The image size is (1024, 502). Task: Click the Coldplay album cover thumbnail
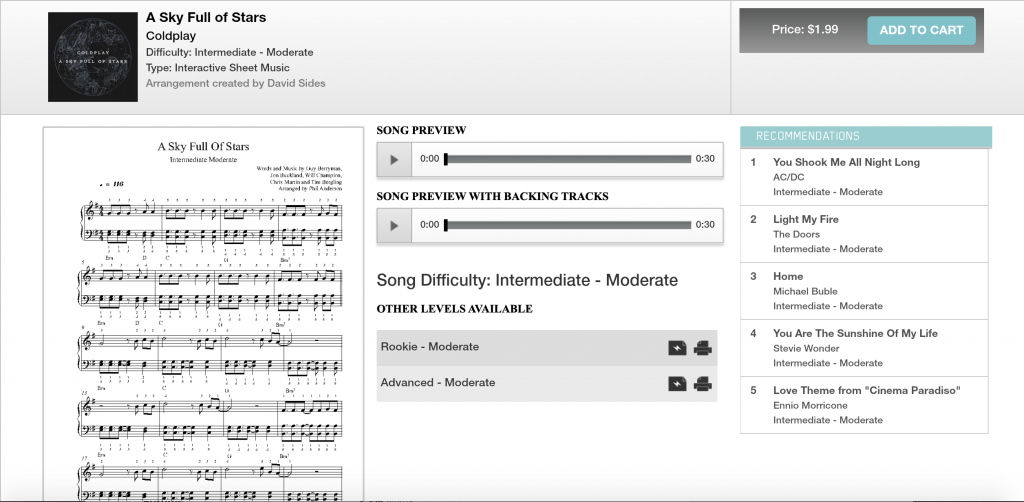tap(93, 57)
